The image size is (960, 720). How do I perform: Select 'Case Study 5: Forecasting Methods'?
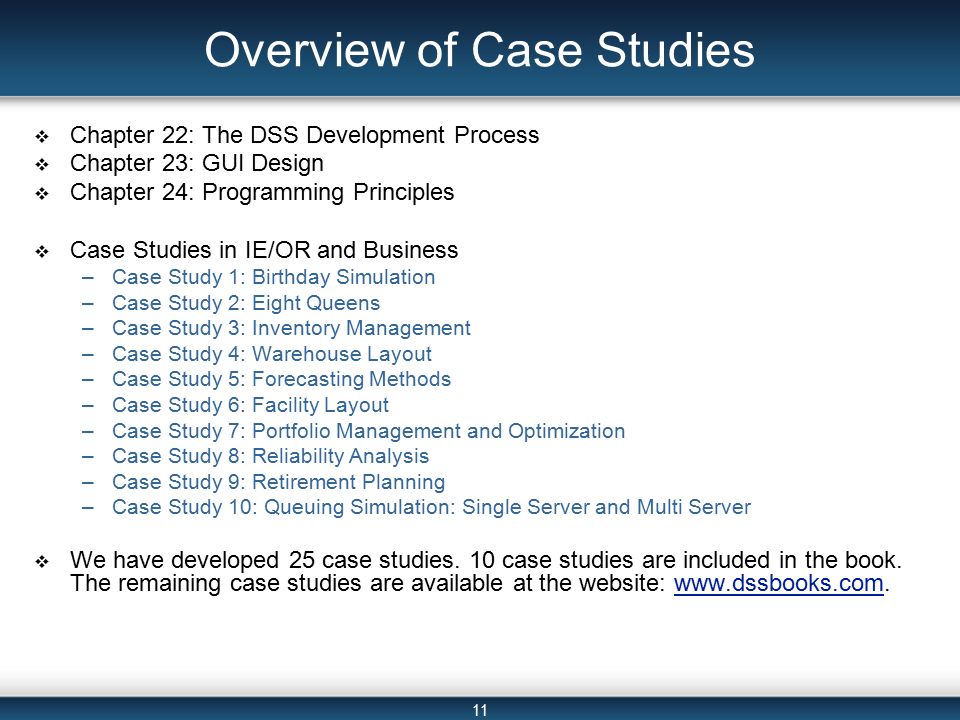point(281,379)
